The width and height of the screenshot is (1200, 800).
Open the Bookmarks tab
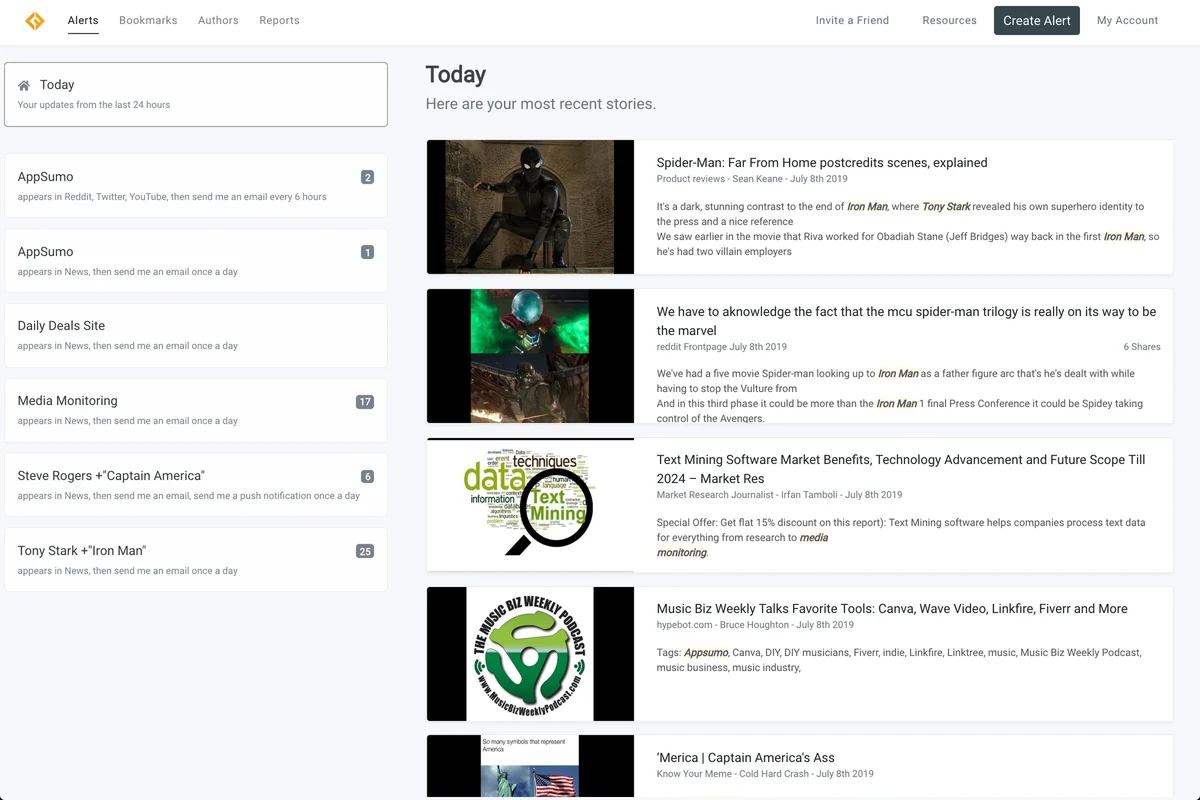148,20
